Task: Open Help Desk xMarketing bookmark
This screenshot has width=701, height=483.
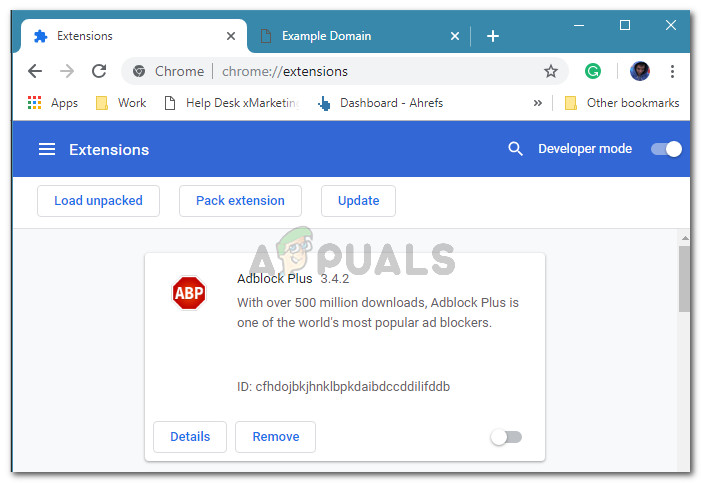Action: pos(232,103)
